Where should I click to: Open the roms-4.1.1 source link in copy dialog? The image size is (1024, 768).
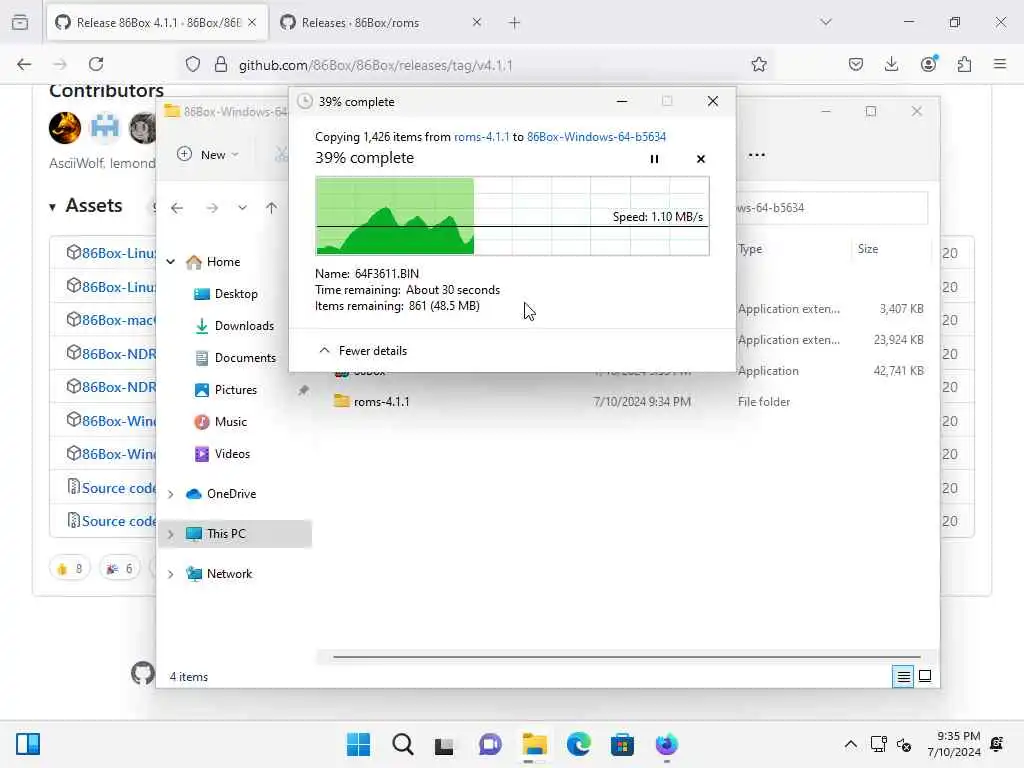pos(481,136)
